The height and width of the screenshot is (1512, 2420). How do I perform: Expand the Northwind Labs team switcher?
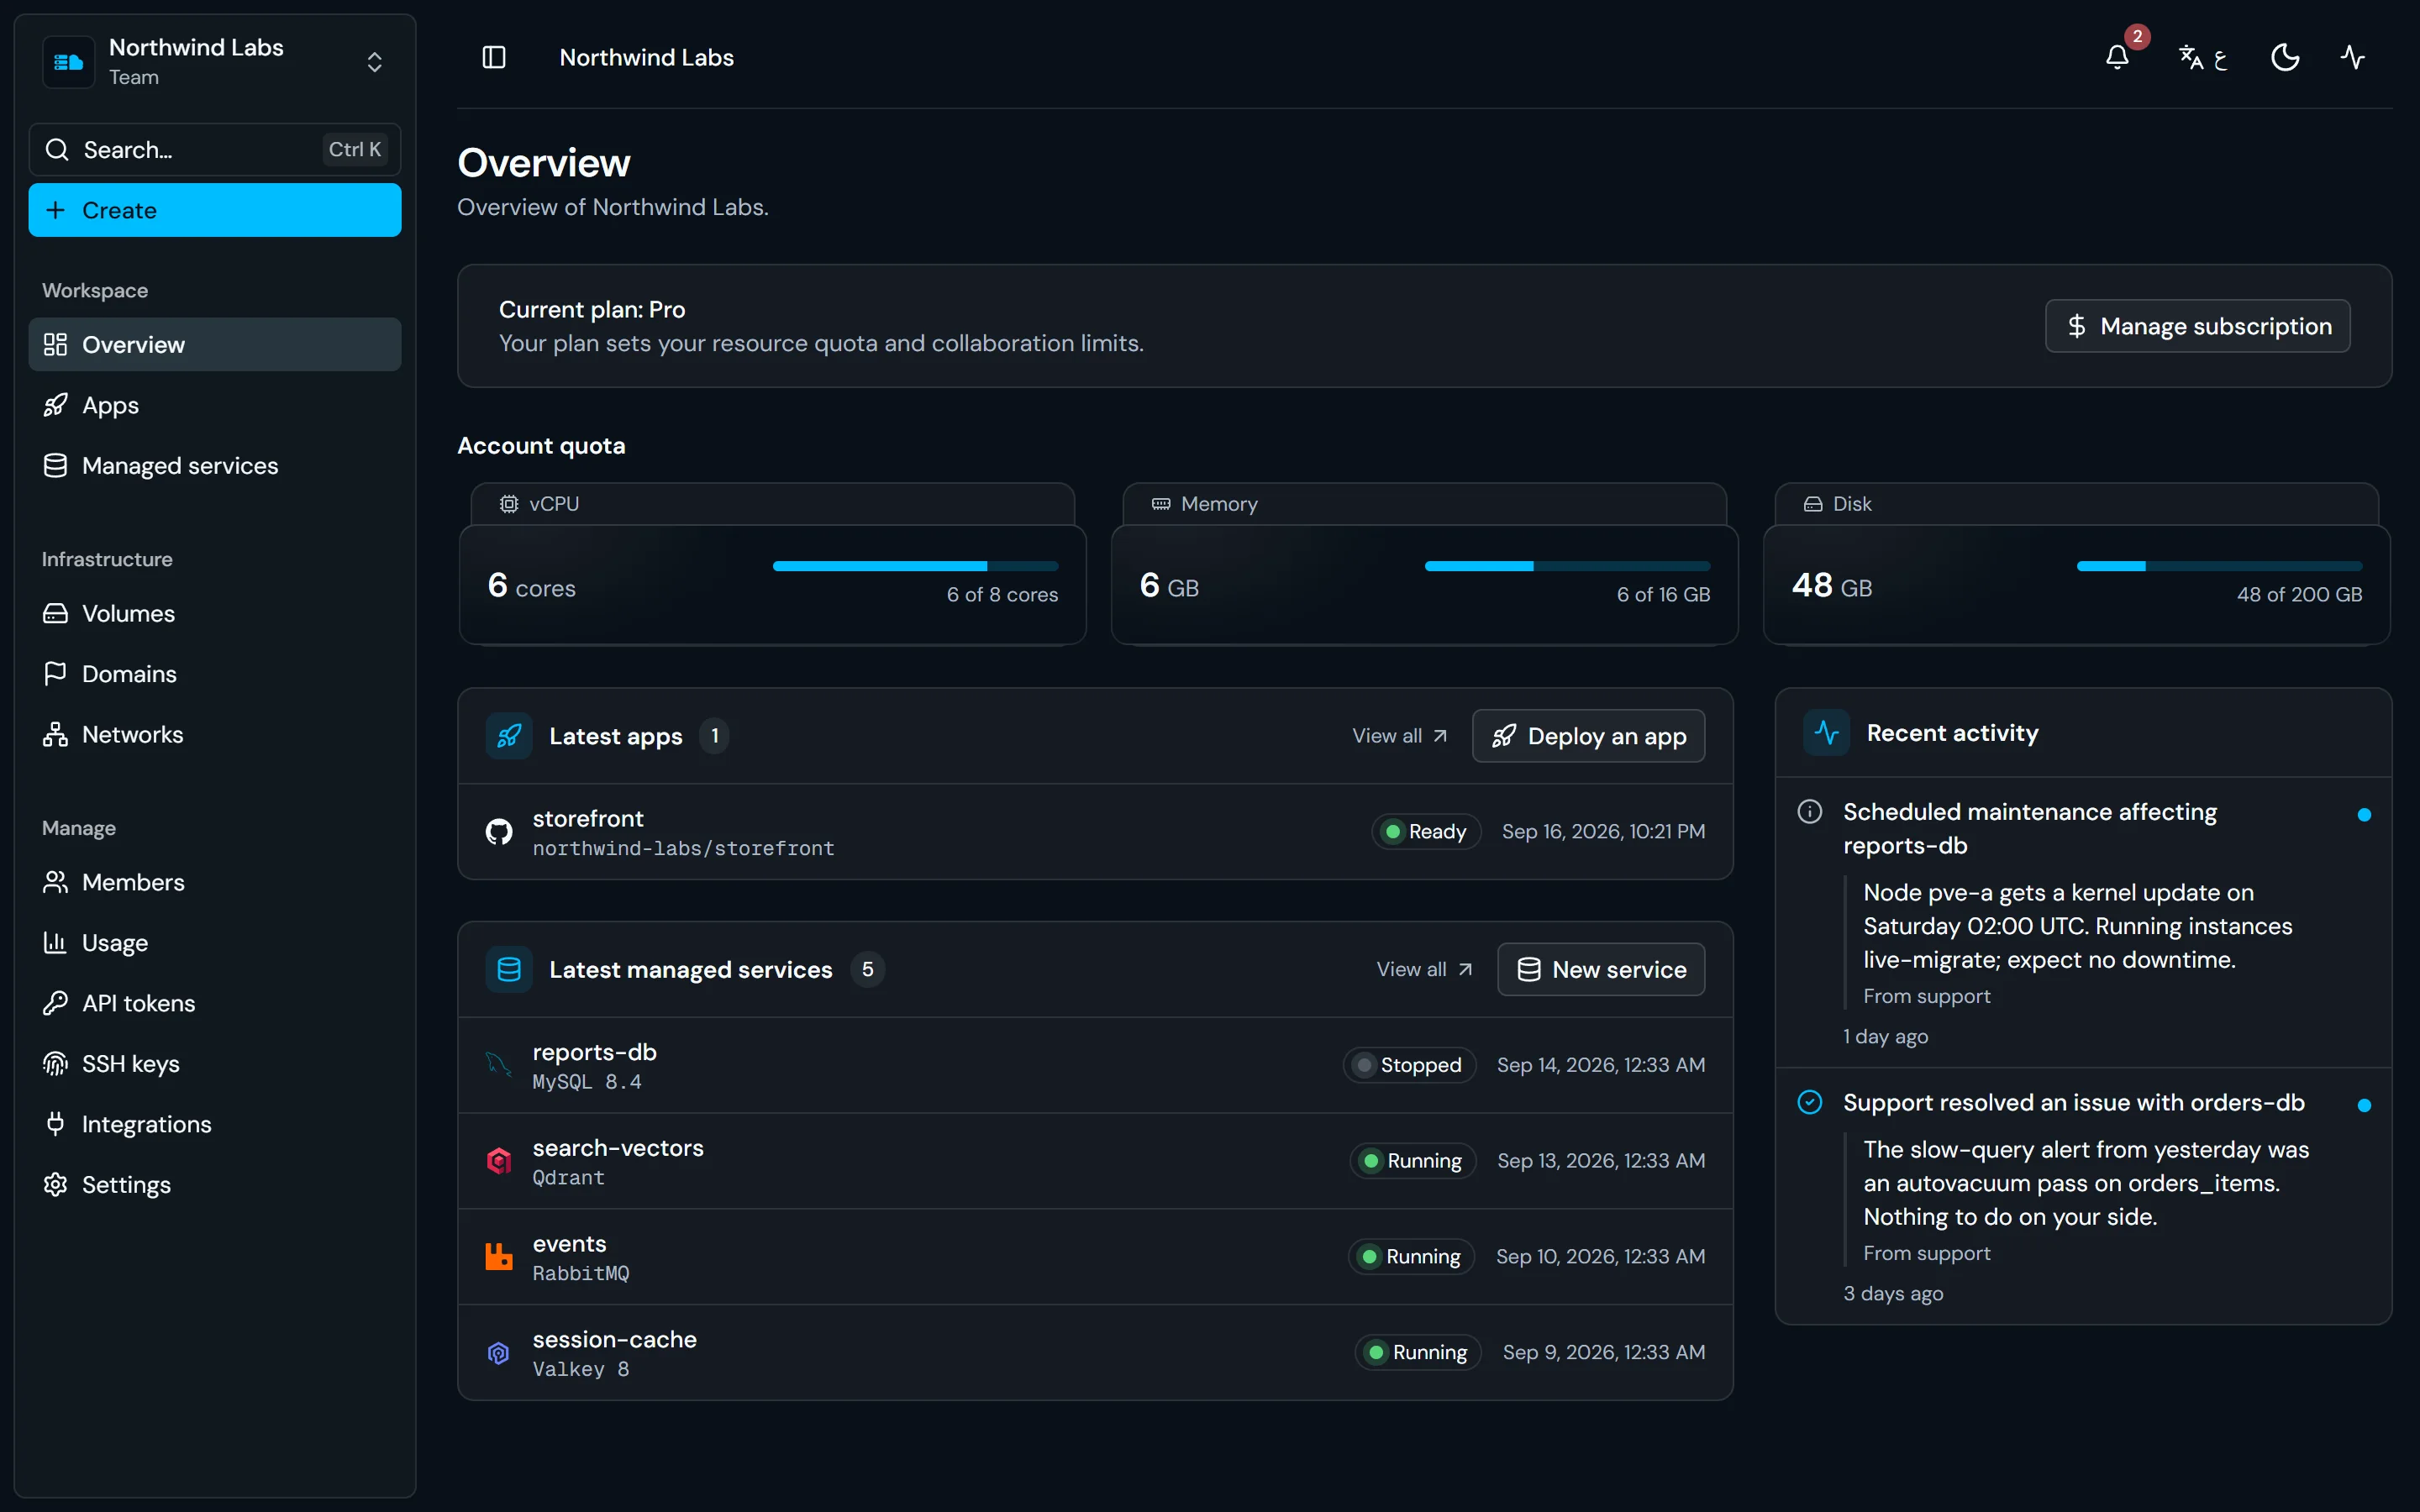pos(215,62)
